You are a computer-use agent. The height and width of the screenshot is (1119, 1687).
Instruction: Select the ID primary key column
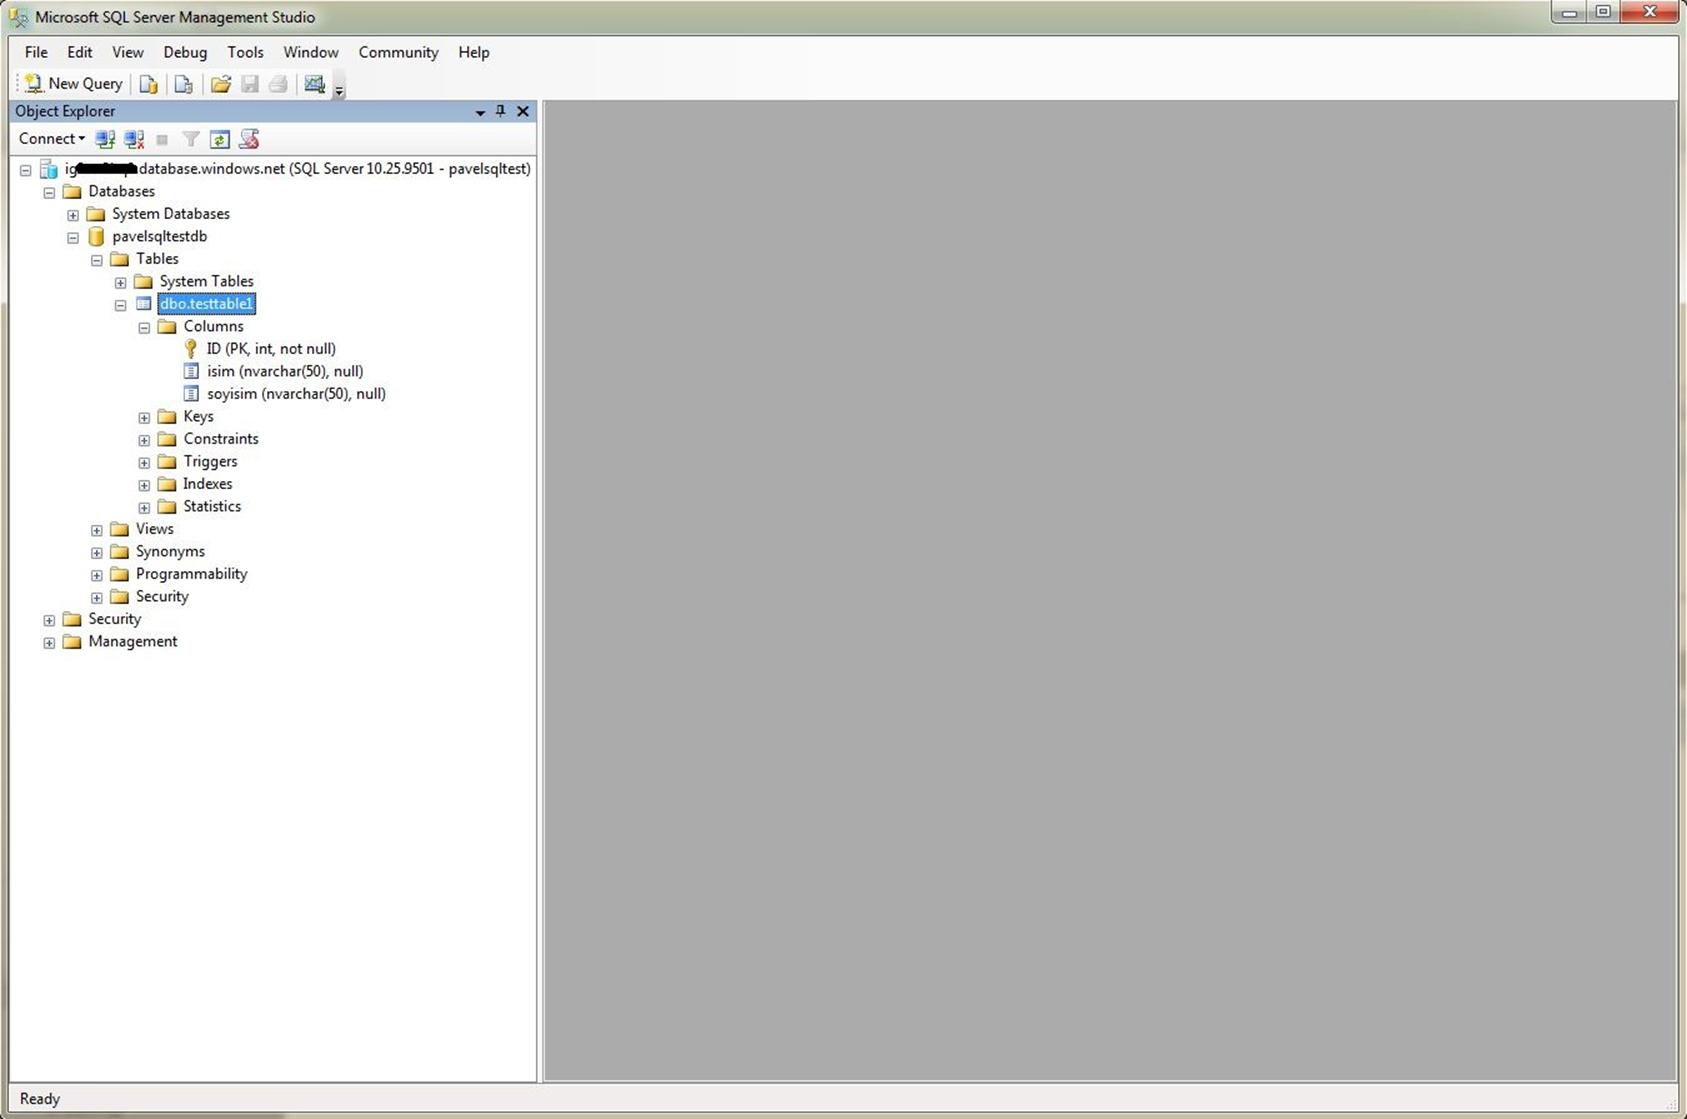click(271, 348)
